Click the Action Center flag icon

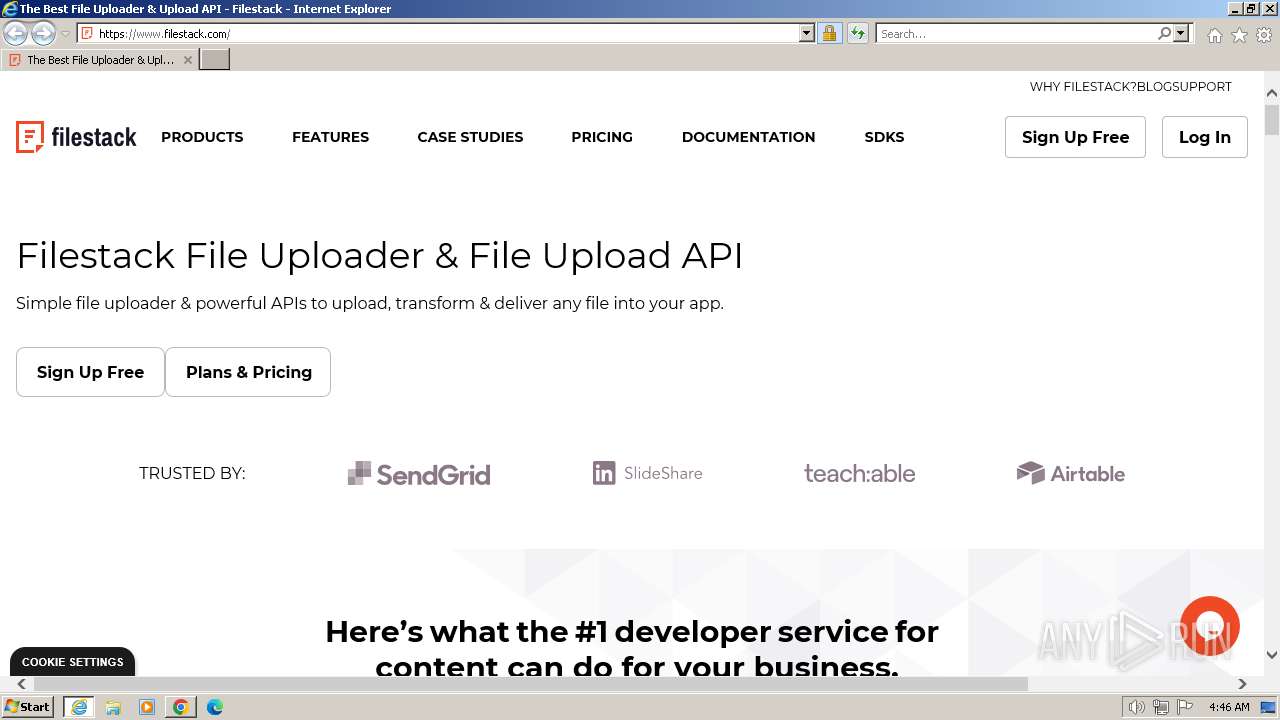(x=1185, y=707)
